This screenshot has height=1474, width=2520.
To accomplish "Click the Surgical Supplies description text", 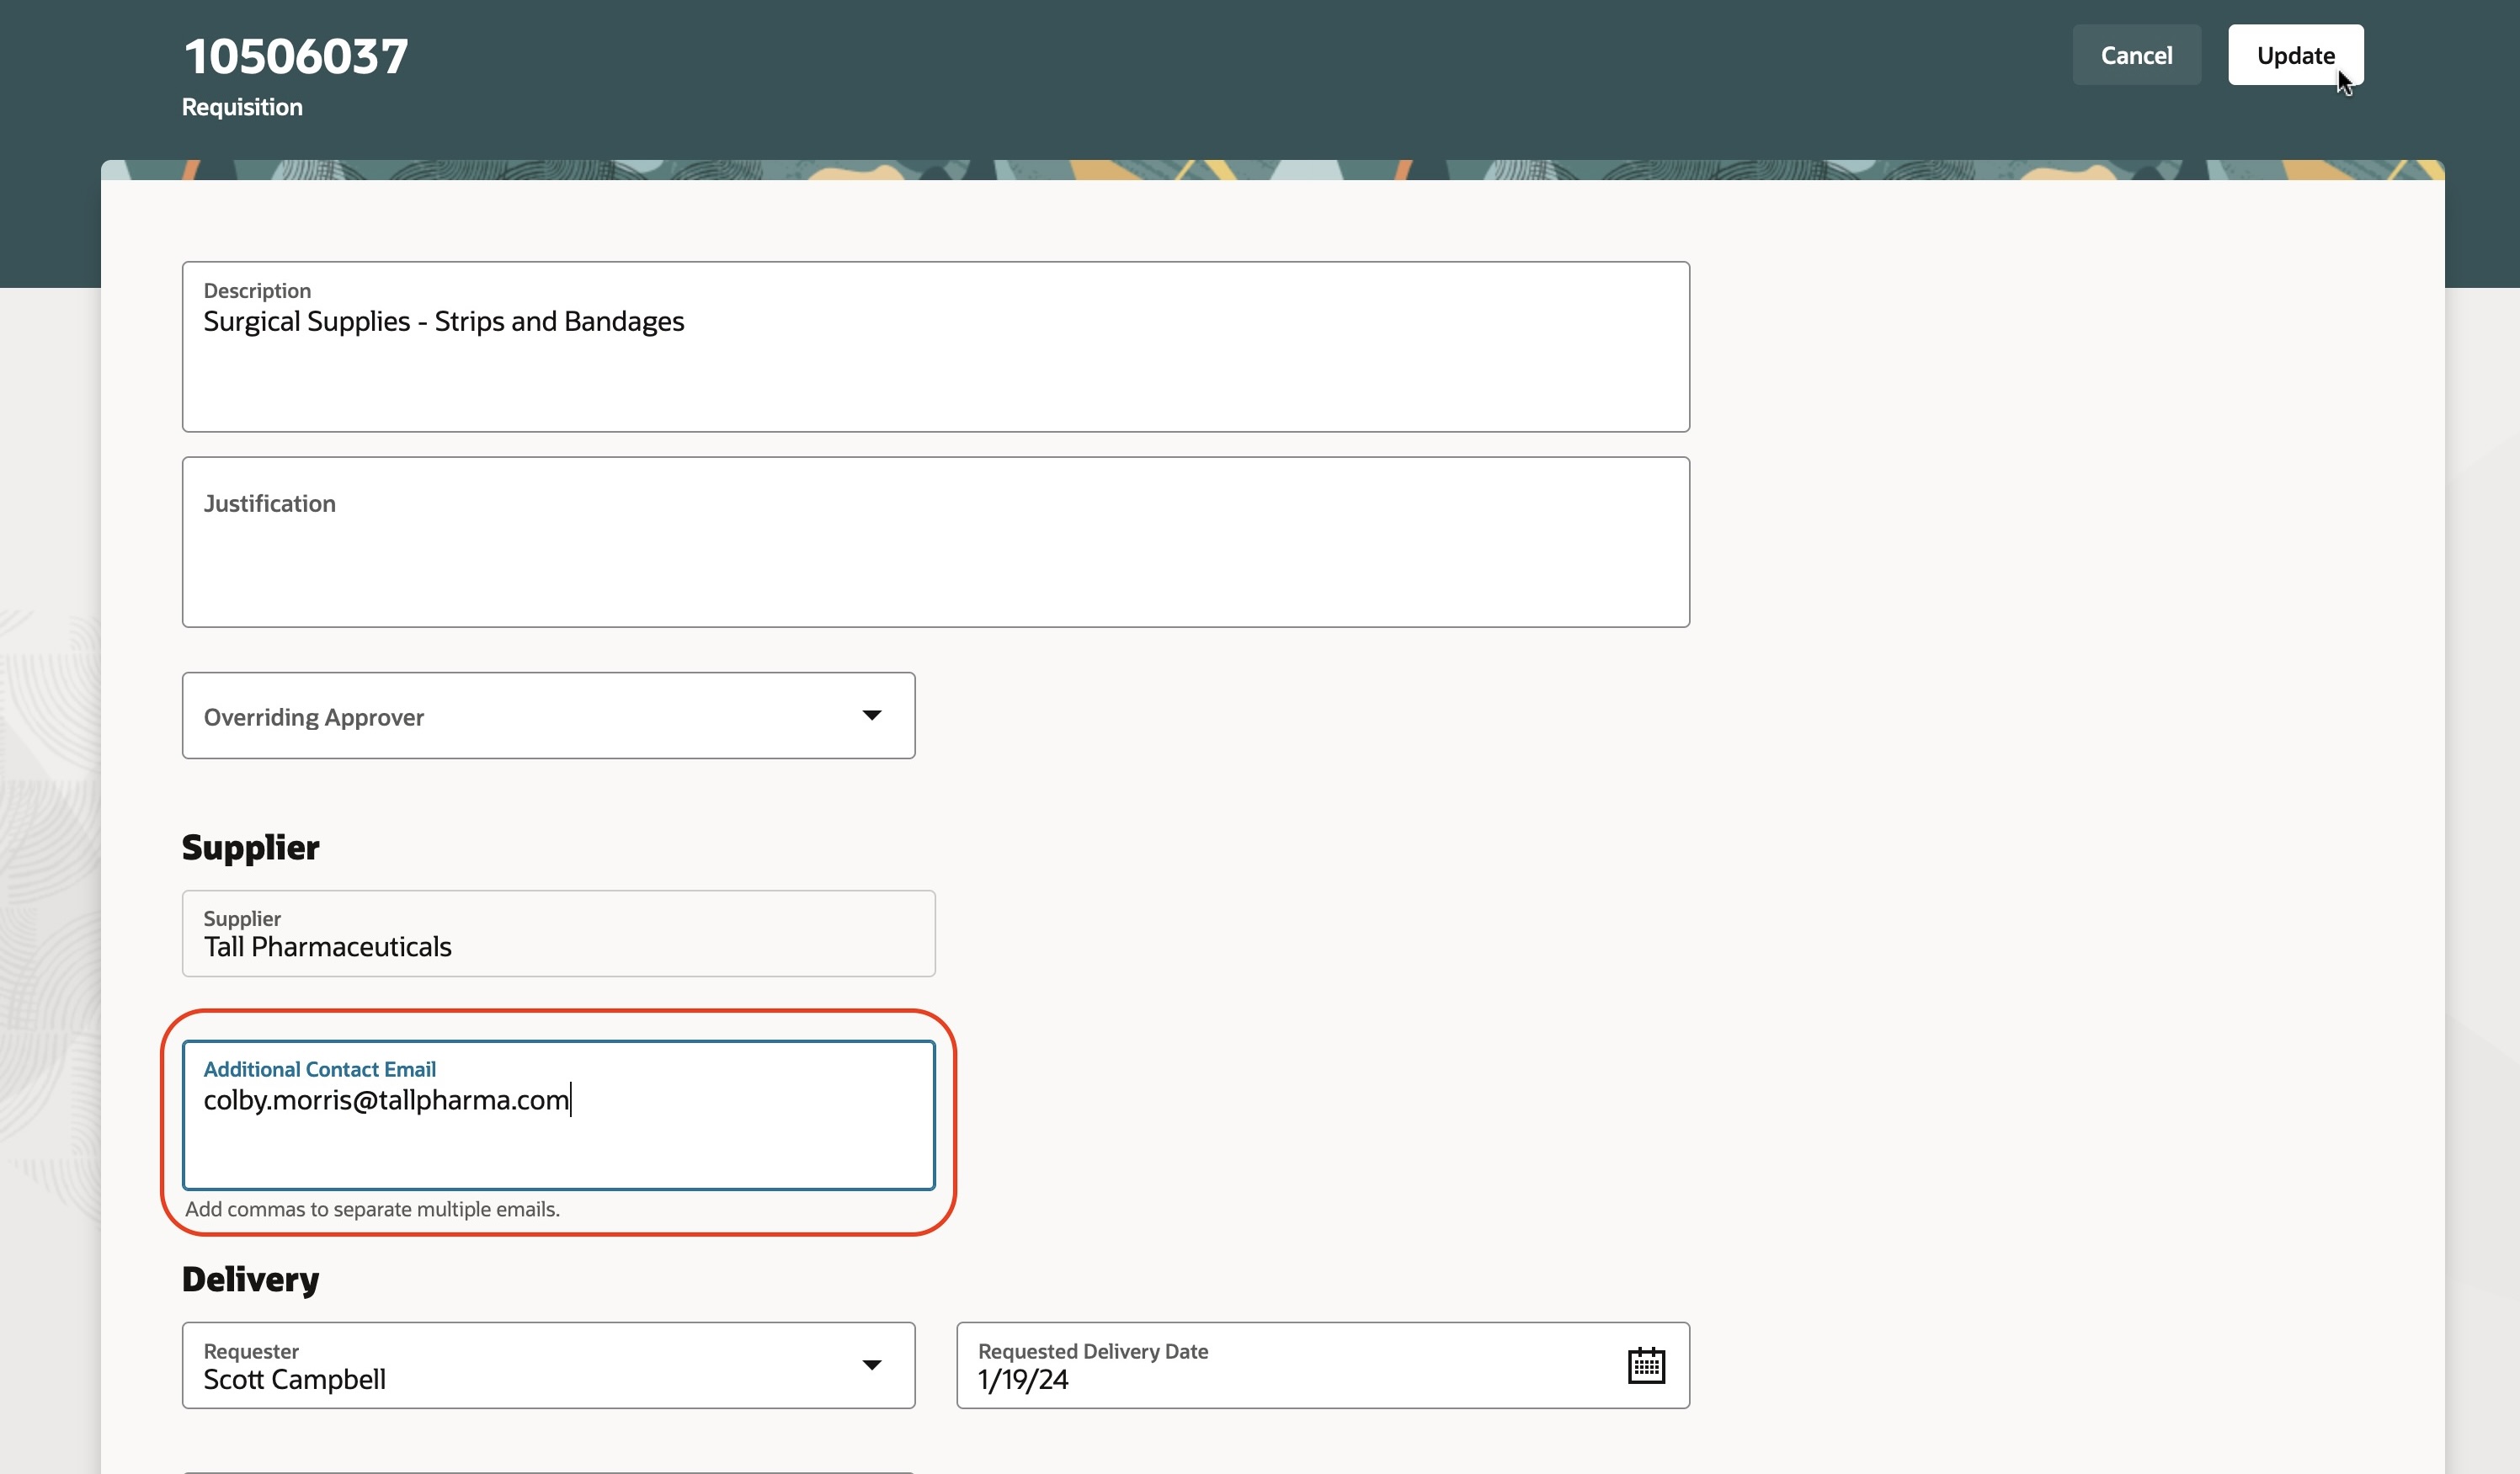I will (443, 321).
